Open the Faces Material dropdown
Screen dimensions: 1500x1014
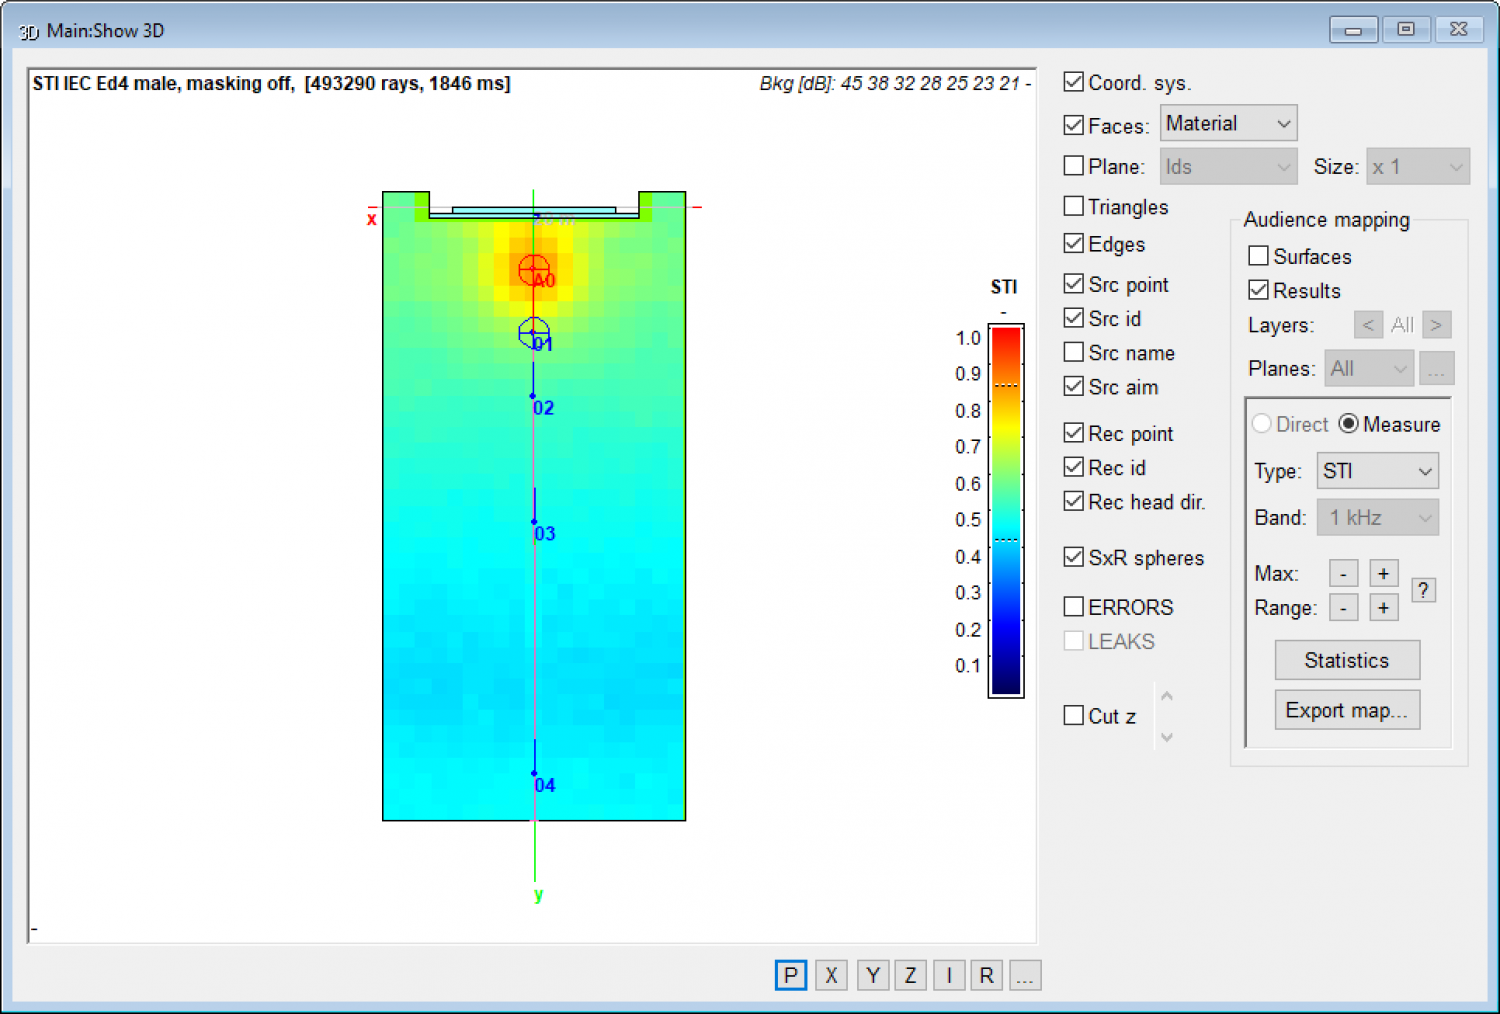[1228, 122]
